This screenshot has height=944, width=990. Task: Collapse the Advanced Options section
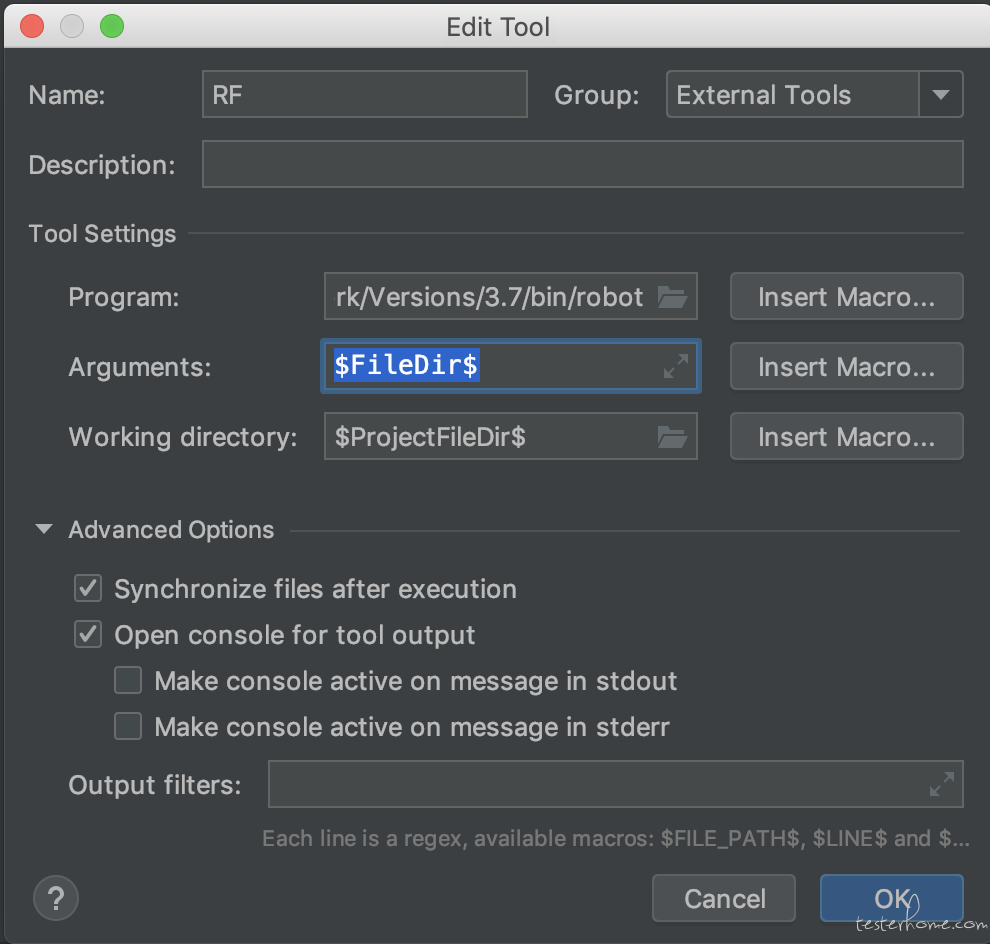click(x=44, y=529)
